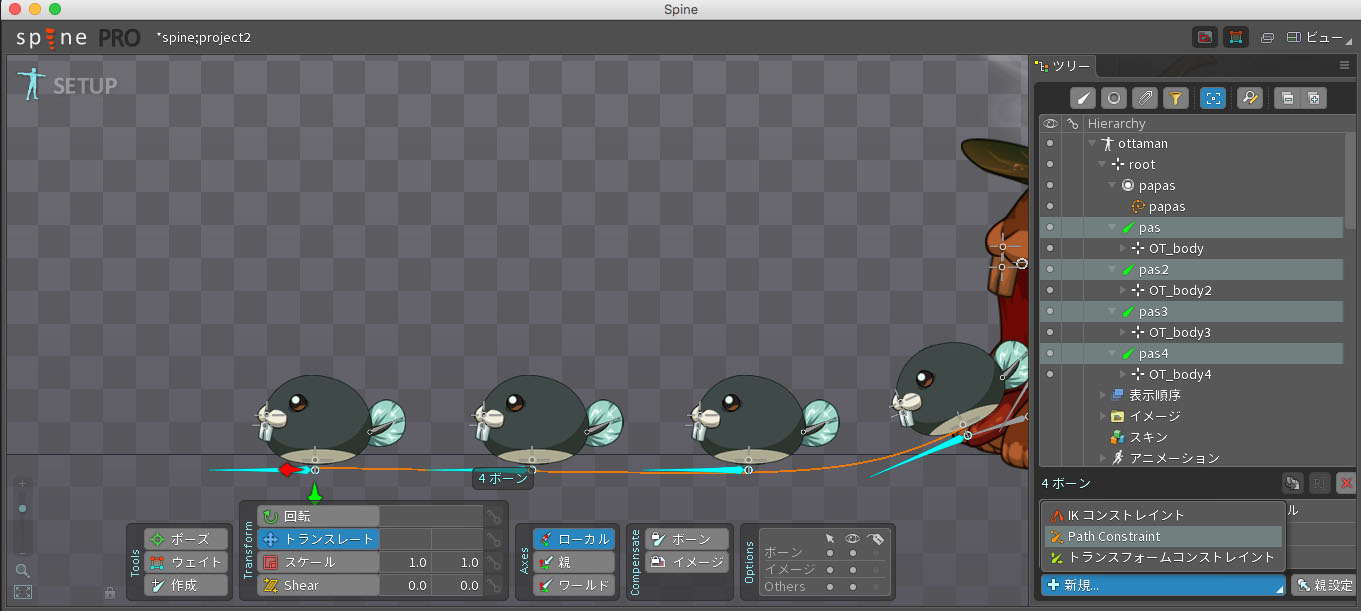Click the 新規... dropdown button
Screen dimensions: 1361x611
(x=1163, y=585)
